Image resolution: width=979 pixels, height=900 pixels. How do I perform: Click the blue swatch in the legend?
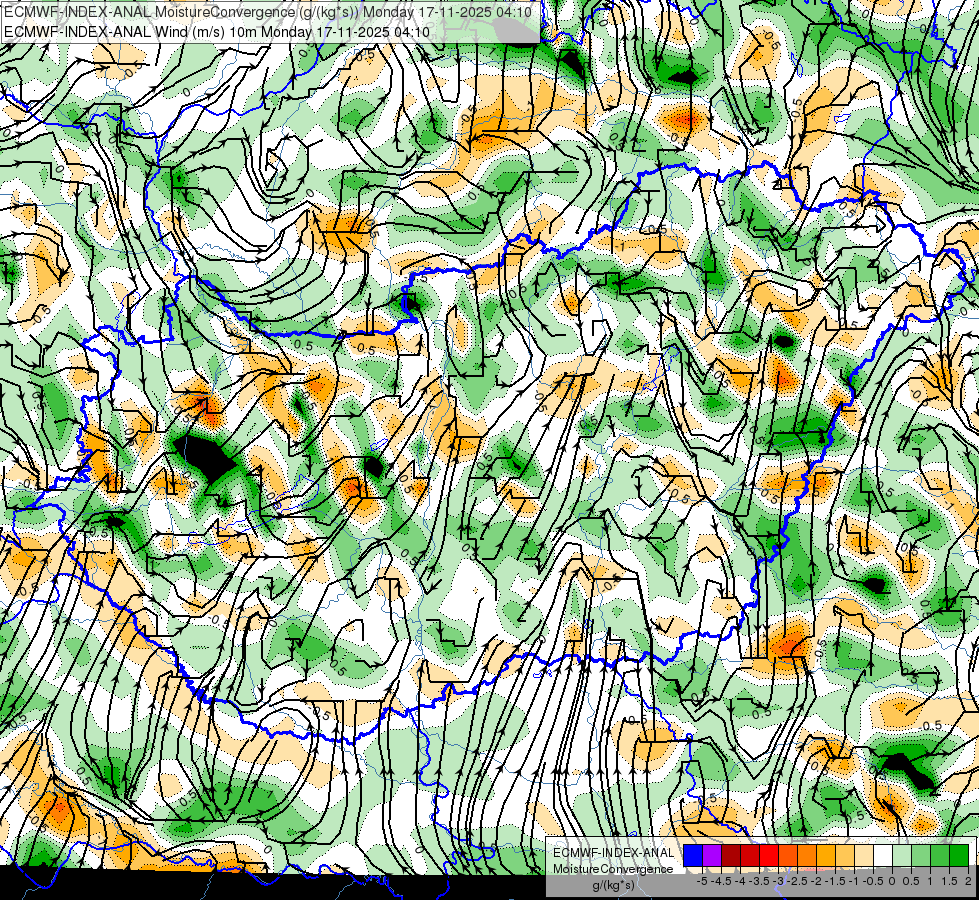point(693,856)
